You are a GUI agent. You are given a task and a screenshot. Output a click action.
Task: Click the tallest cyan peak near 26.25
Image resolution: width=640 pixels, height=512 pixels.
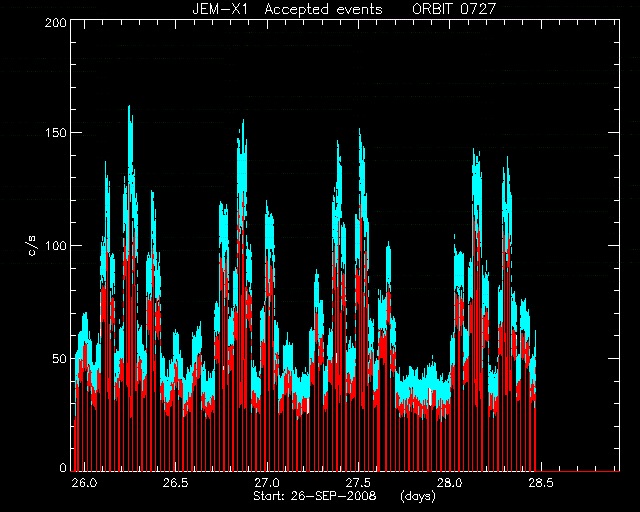130,122
